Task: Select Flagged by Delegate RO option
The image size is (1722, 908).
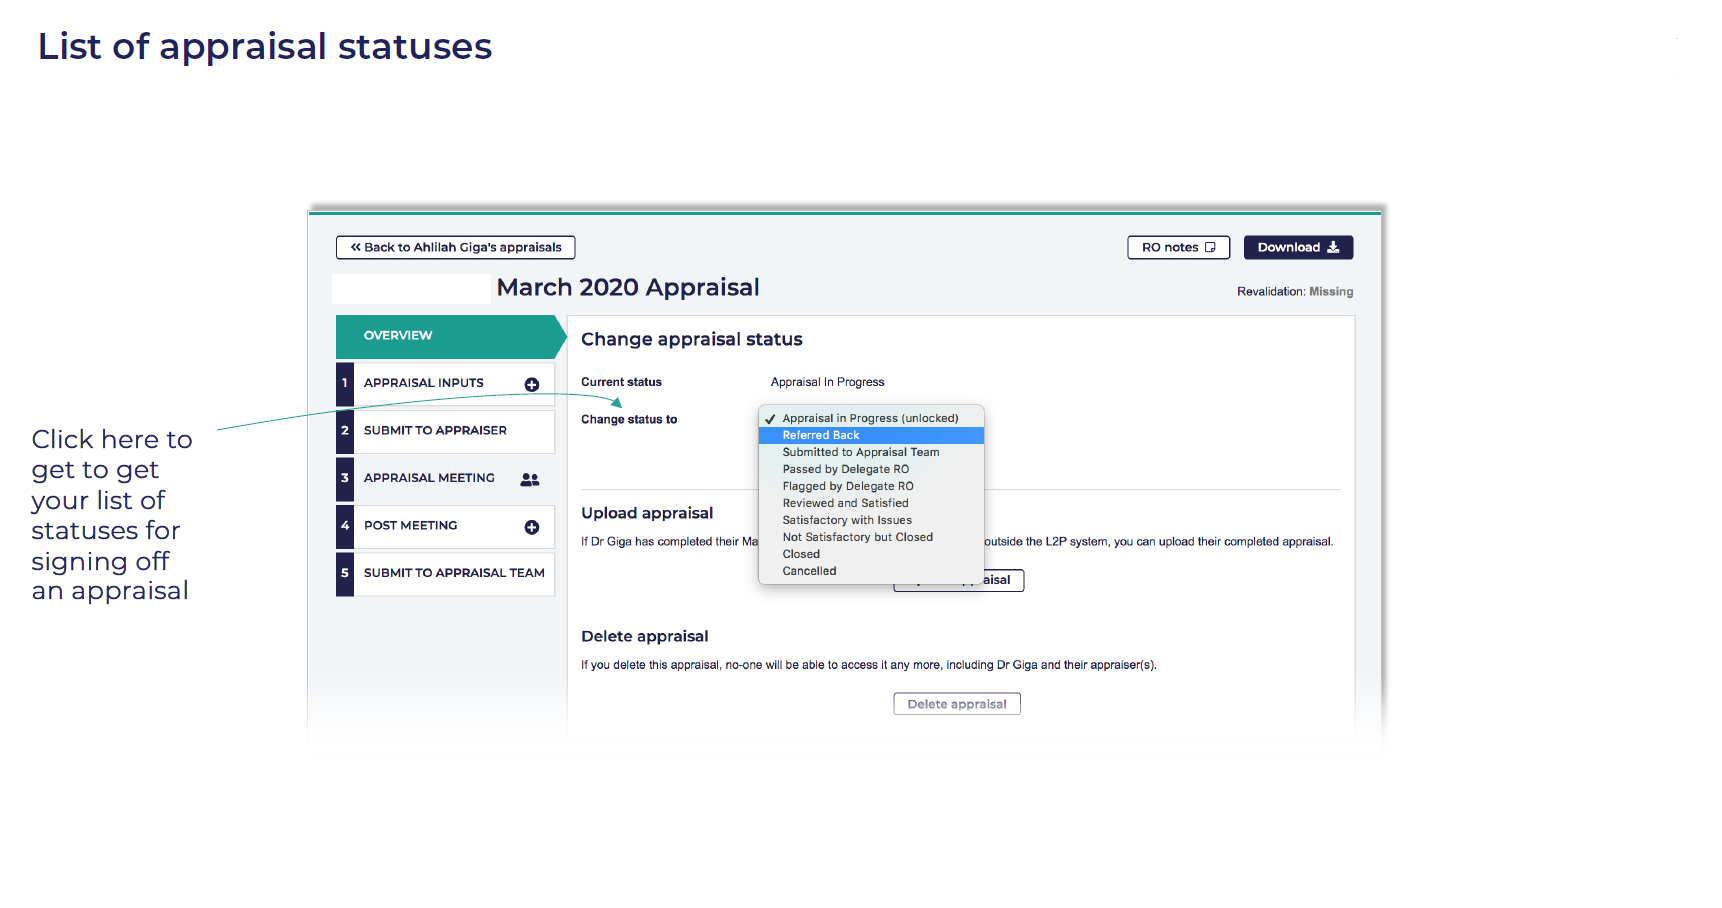Action: [x=847, y=486]
